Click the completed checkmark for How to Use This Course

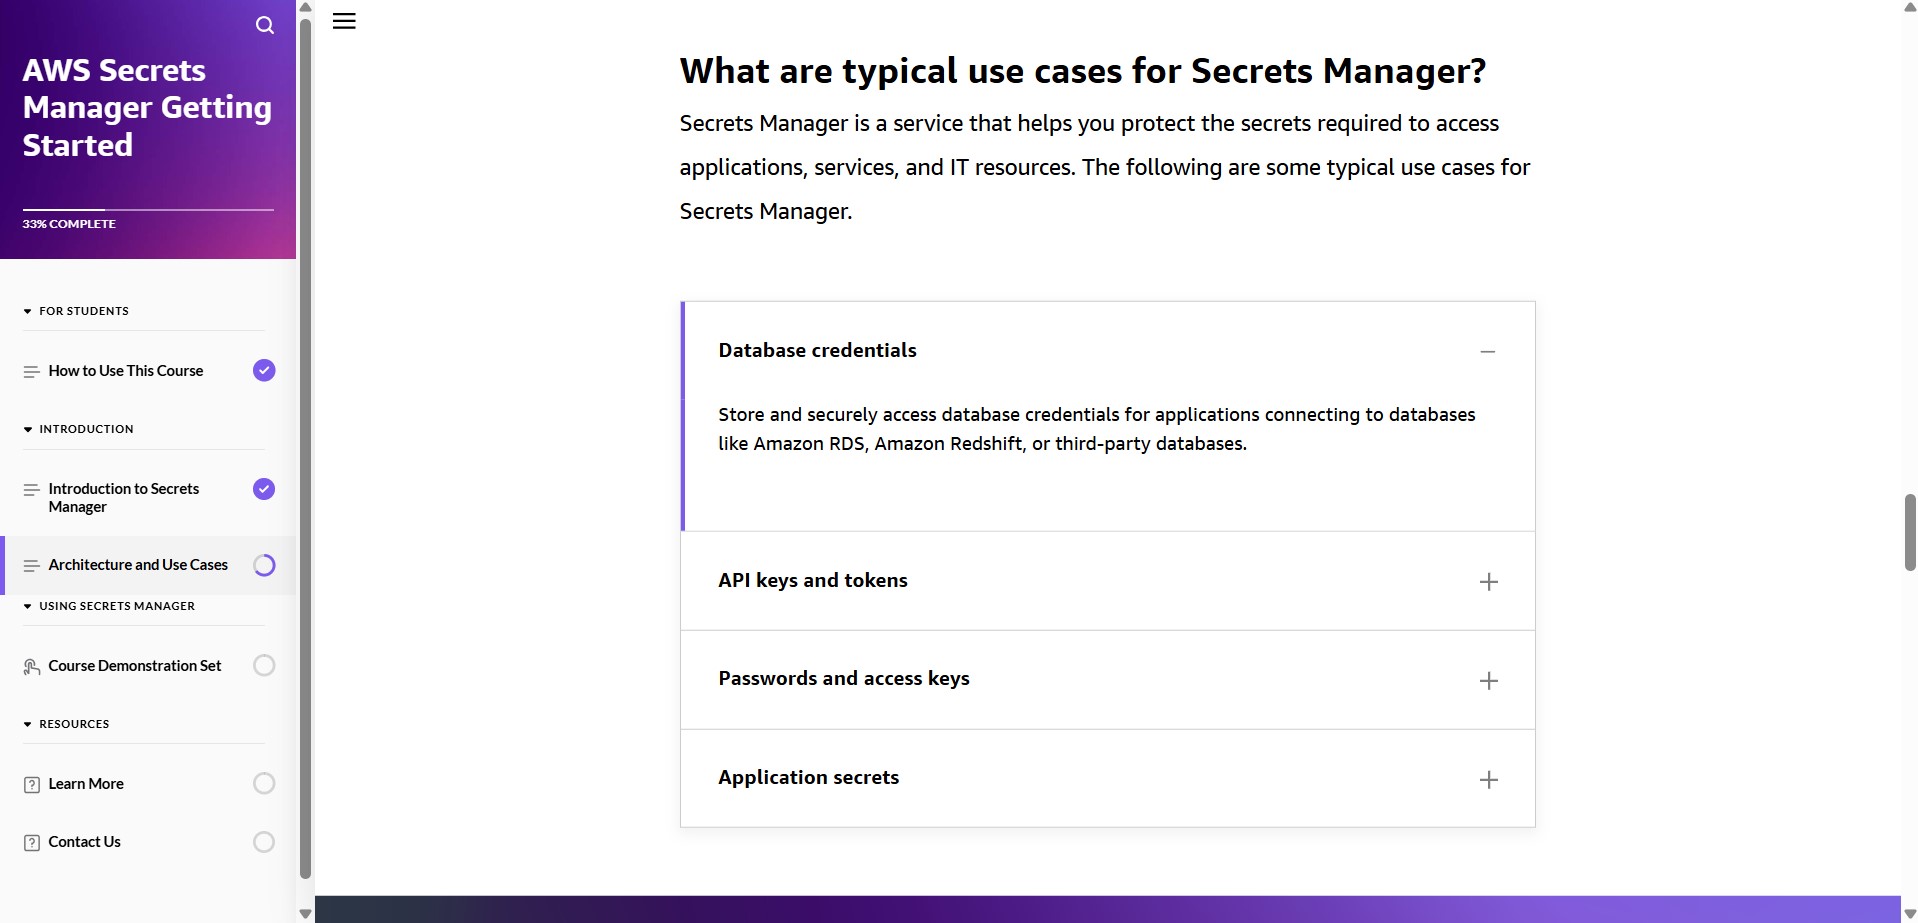pos(264,370)
